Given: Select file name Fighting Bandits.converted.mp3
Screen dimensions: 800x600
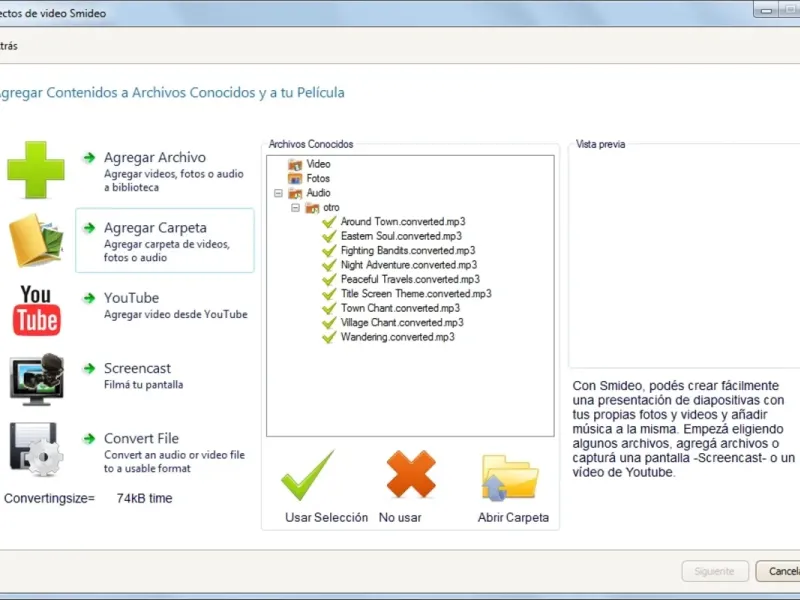Looking at the screenshot, I should (x=408, y=251).
